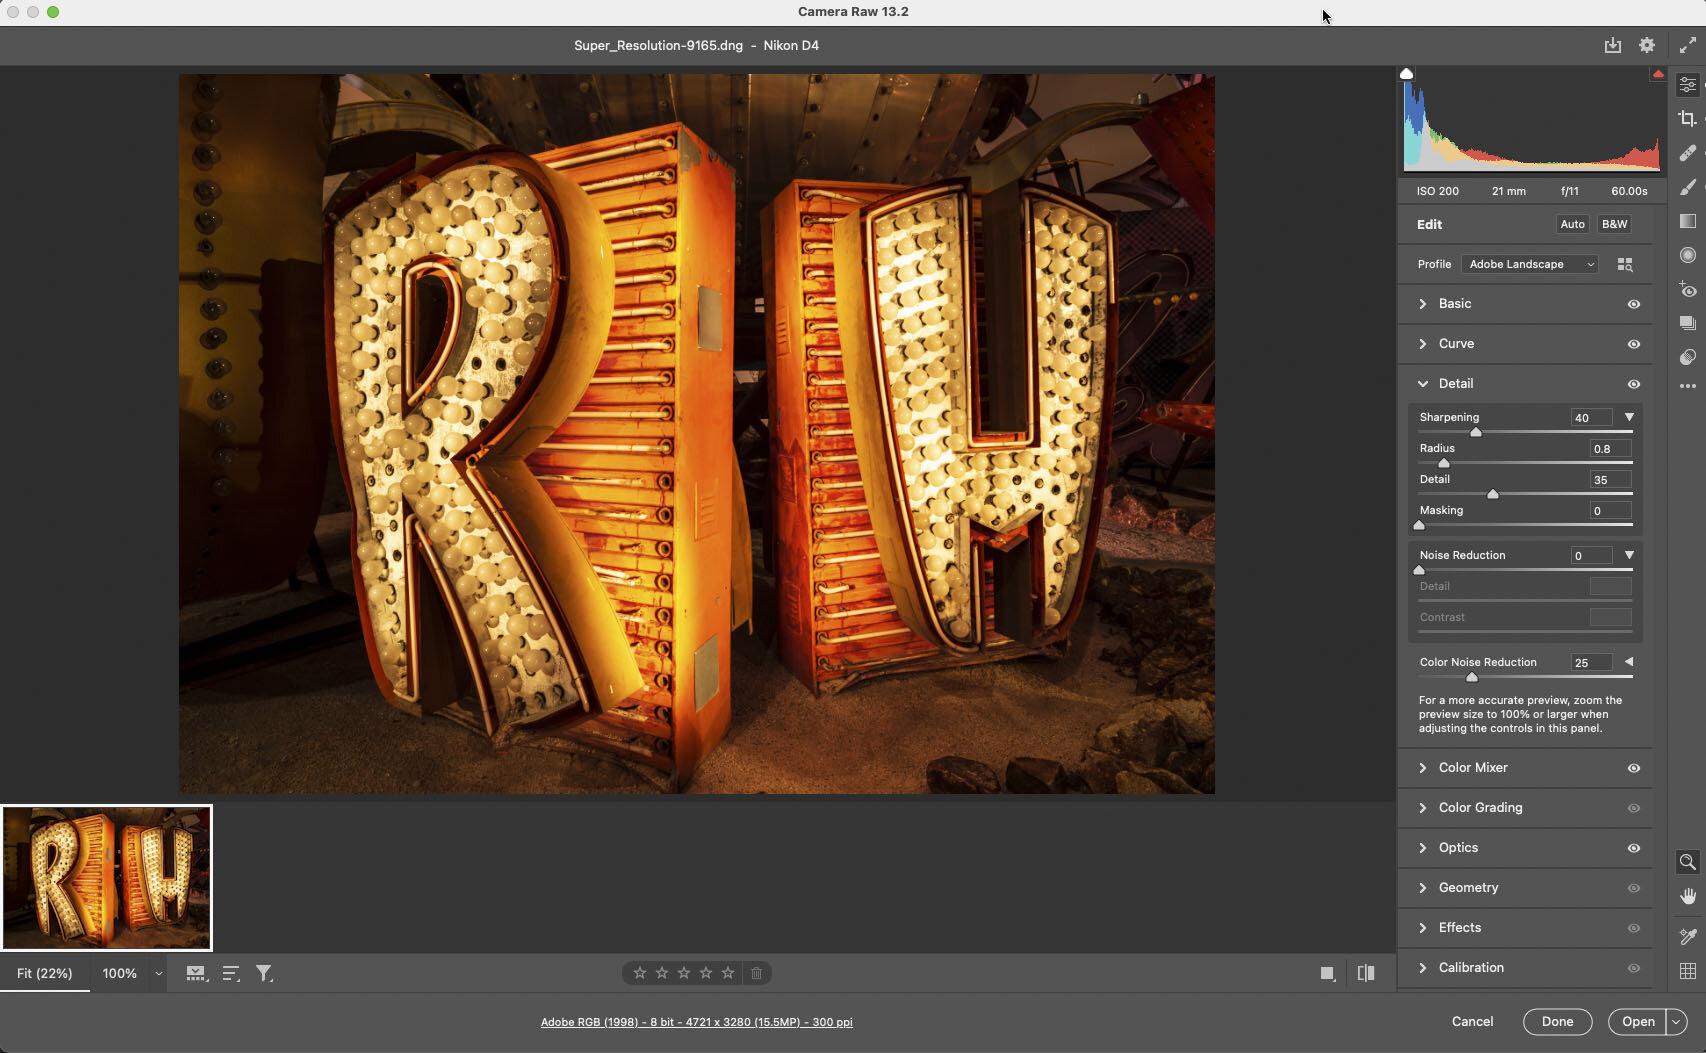Expand the Color Grading panel
1706x1053 pixels.
[1480, 807]
